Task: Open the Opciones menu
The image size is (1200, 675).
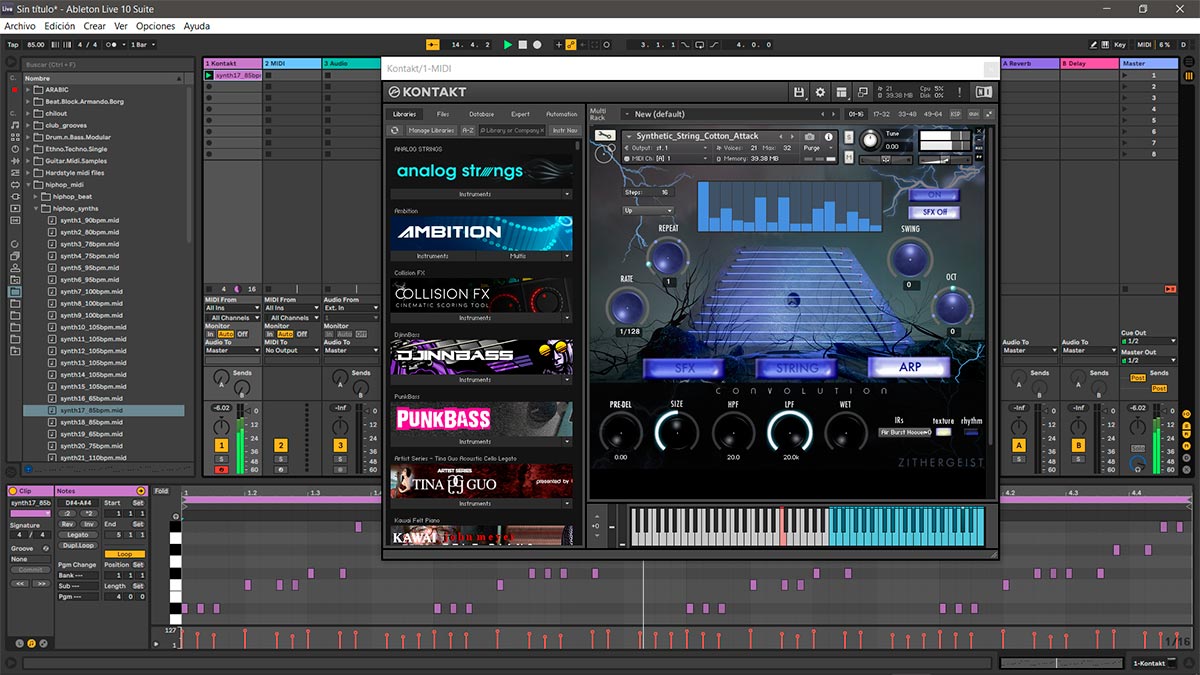Action: [x=155, y=26]
